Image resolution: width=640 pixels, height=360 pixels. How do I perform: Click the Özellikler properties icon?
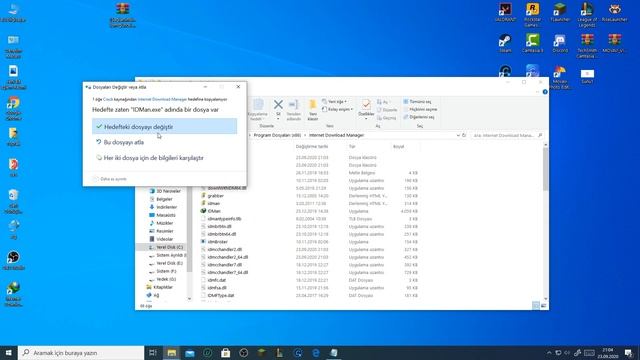pyautogui.click(x=366, y=105)
